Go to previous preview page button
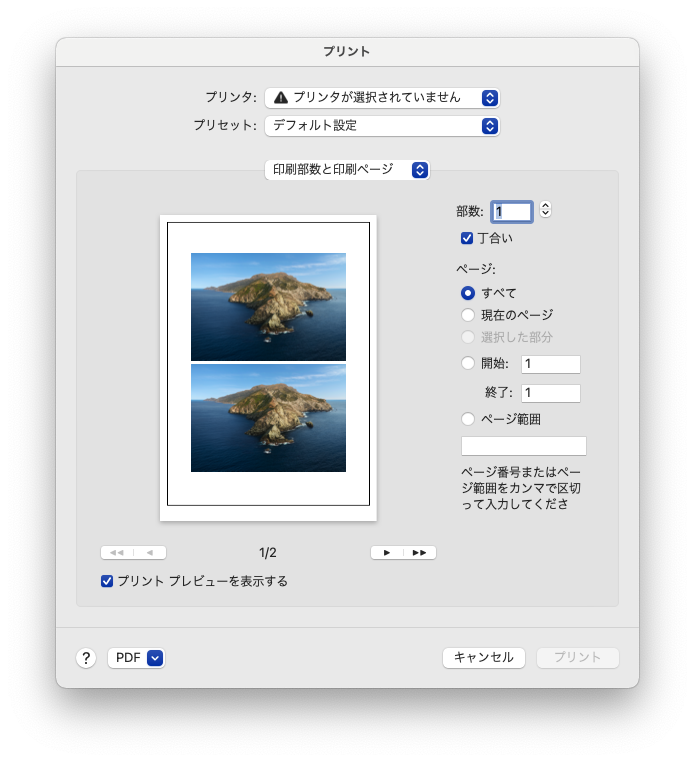695x762 pixels. (150, 553)
